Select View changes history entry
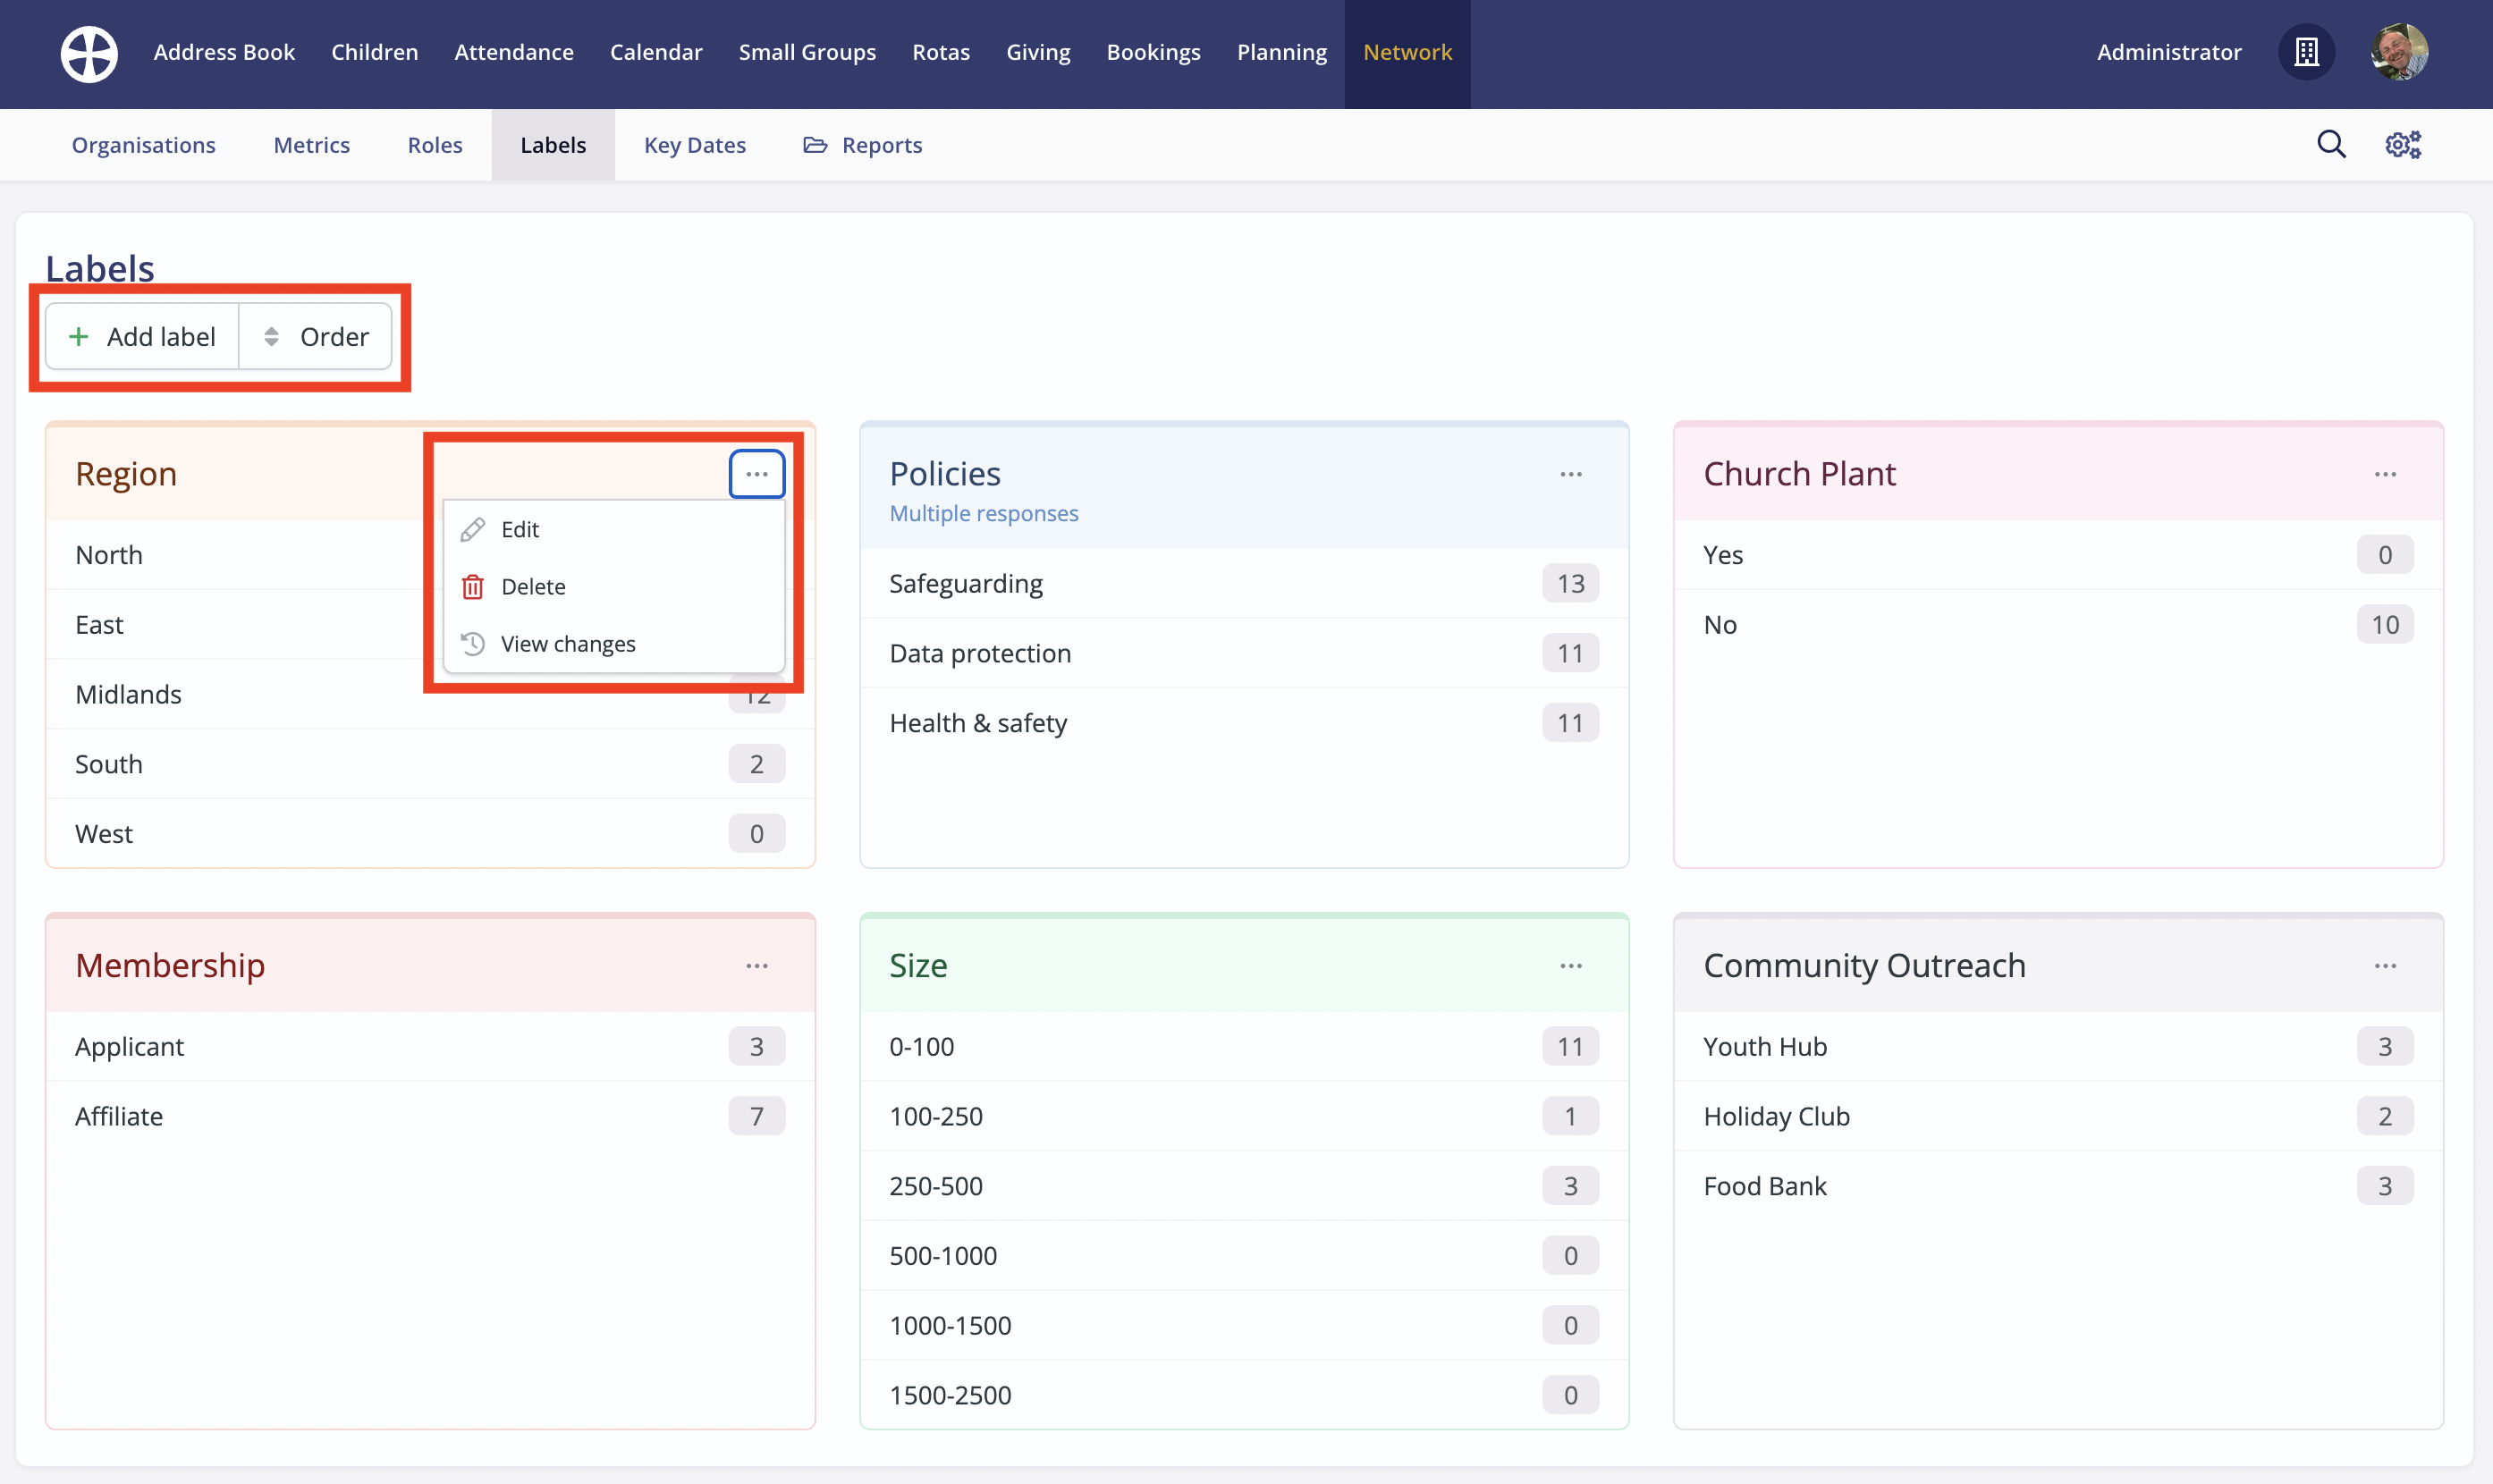2493x1484 pixels. pos(567,644)
